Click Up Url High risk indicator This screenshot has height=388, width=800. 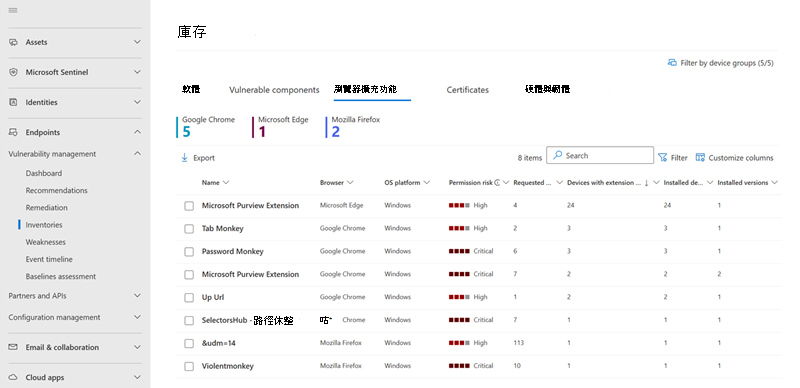click(468, 298)
